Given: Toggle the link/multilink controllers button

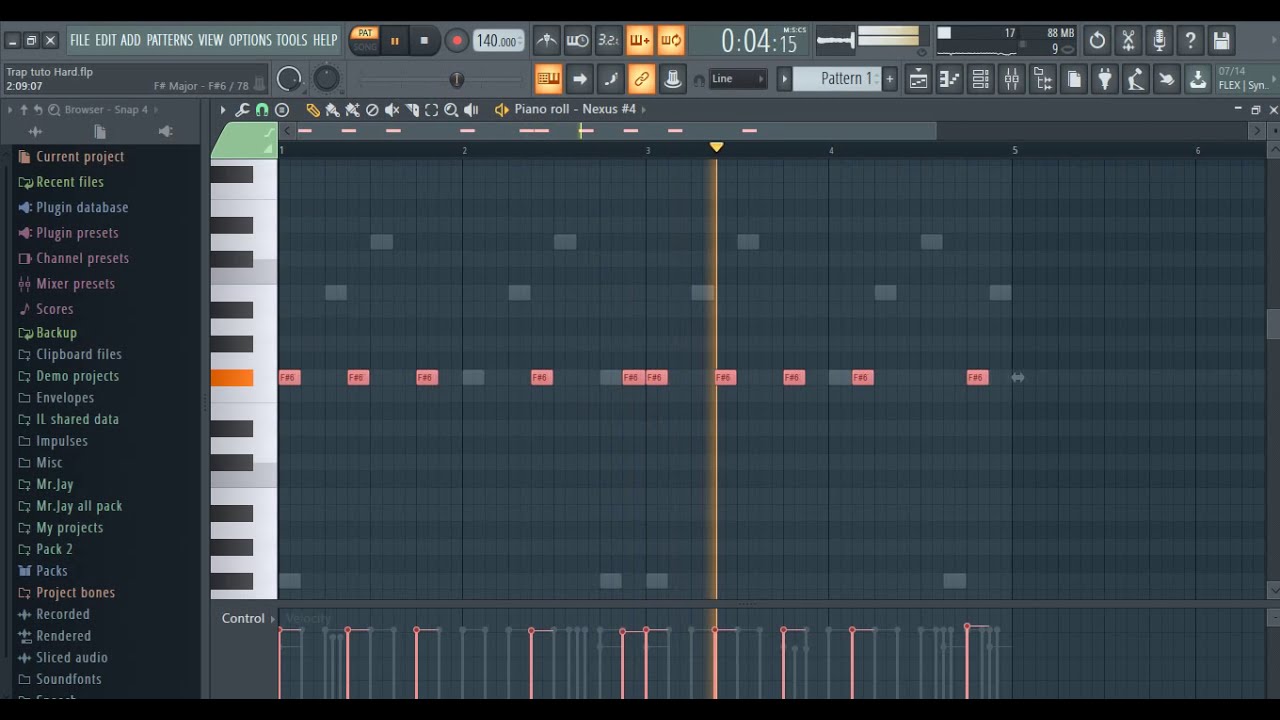Looking at the screenshot, I should (641, 79).
